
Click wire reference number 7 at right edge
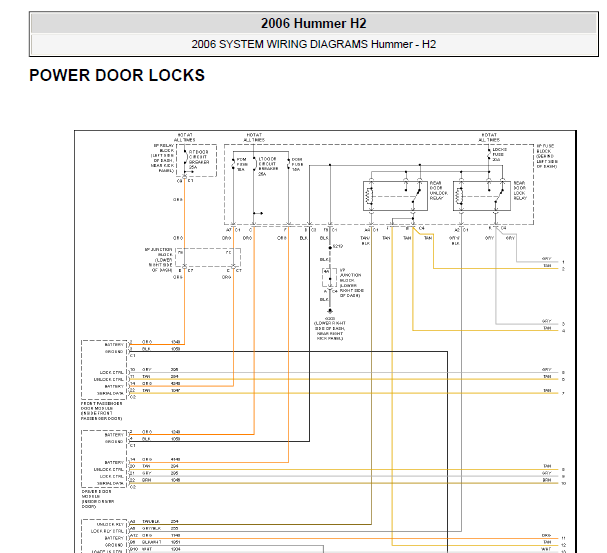(x=563, y=393)
